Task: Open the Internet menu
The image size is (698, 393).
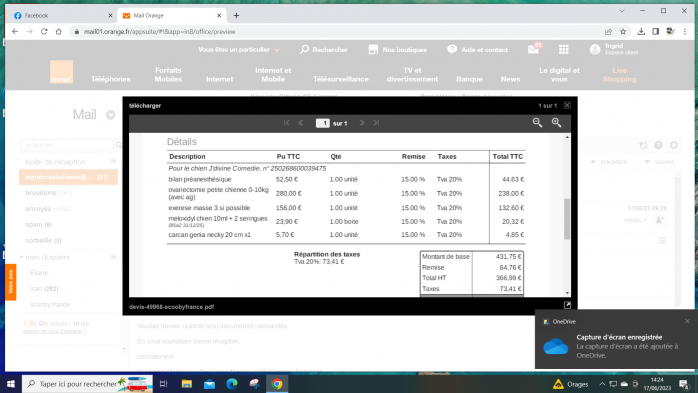Action: click(219, 79)
